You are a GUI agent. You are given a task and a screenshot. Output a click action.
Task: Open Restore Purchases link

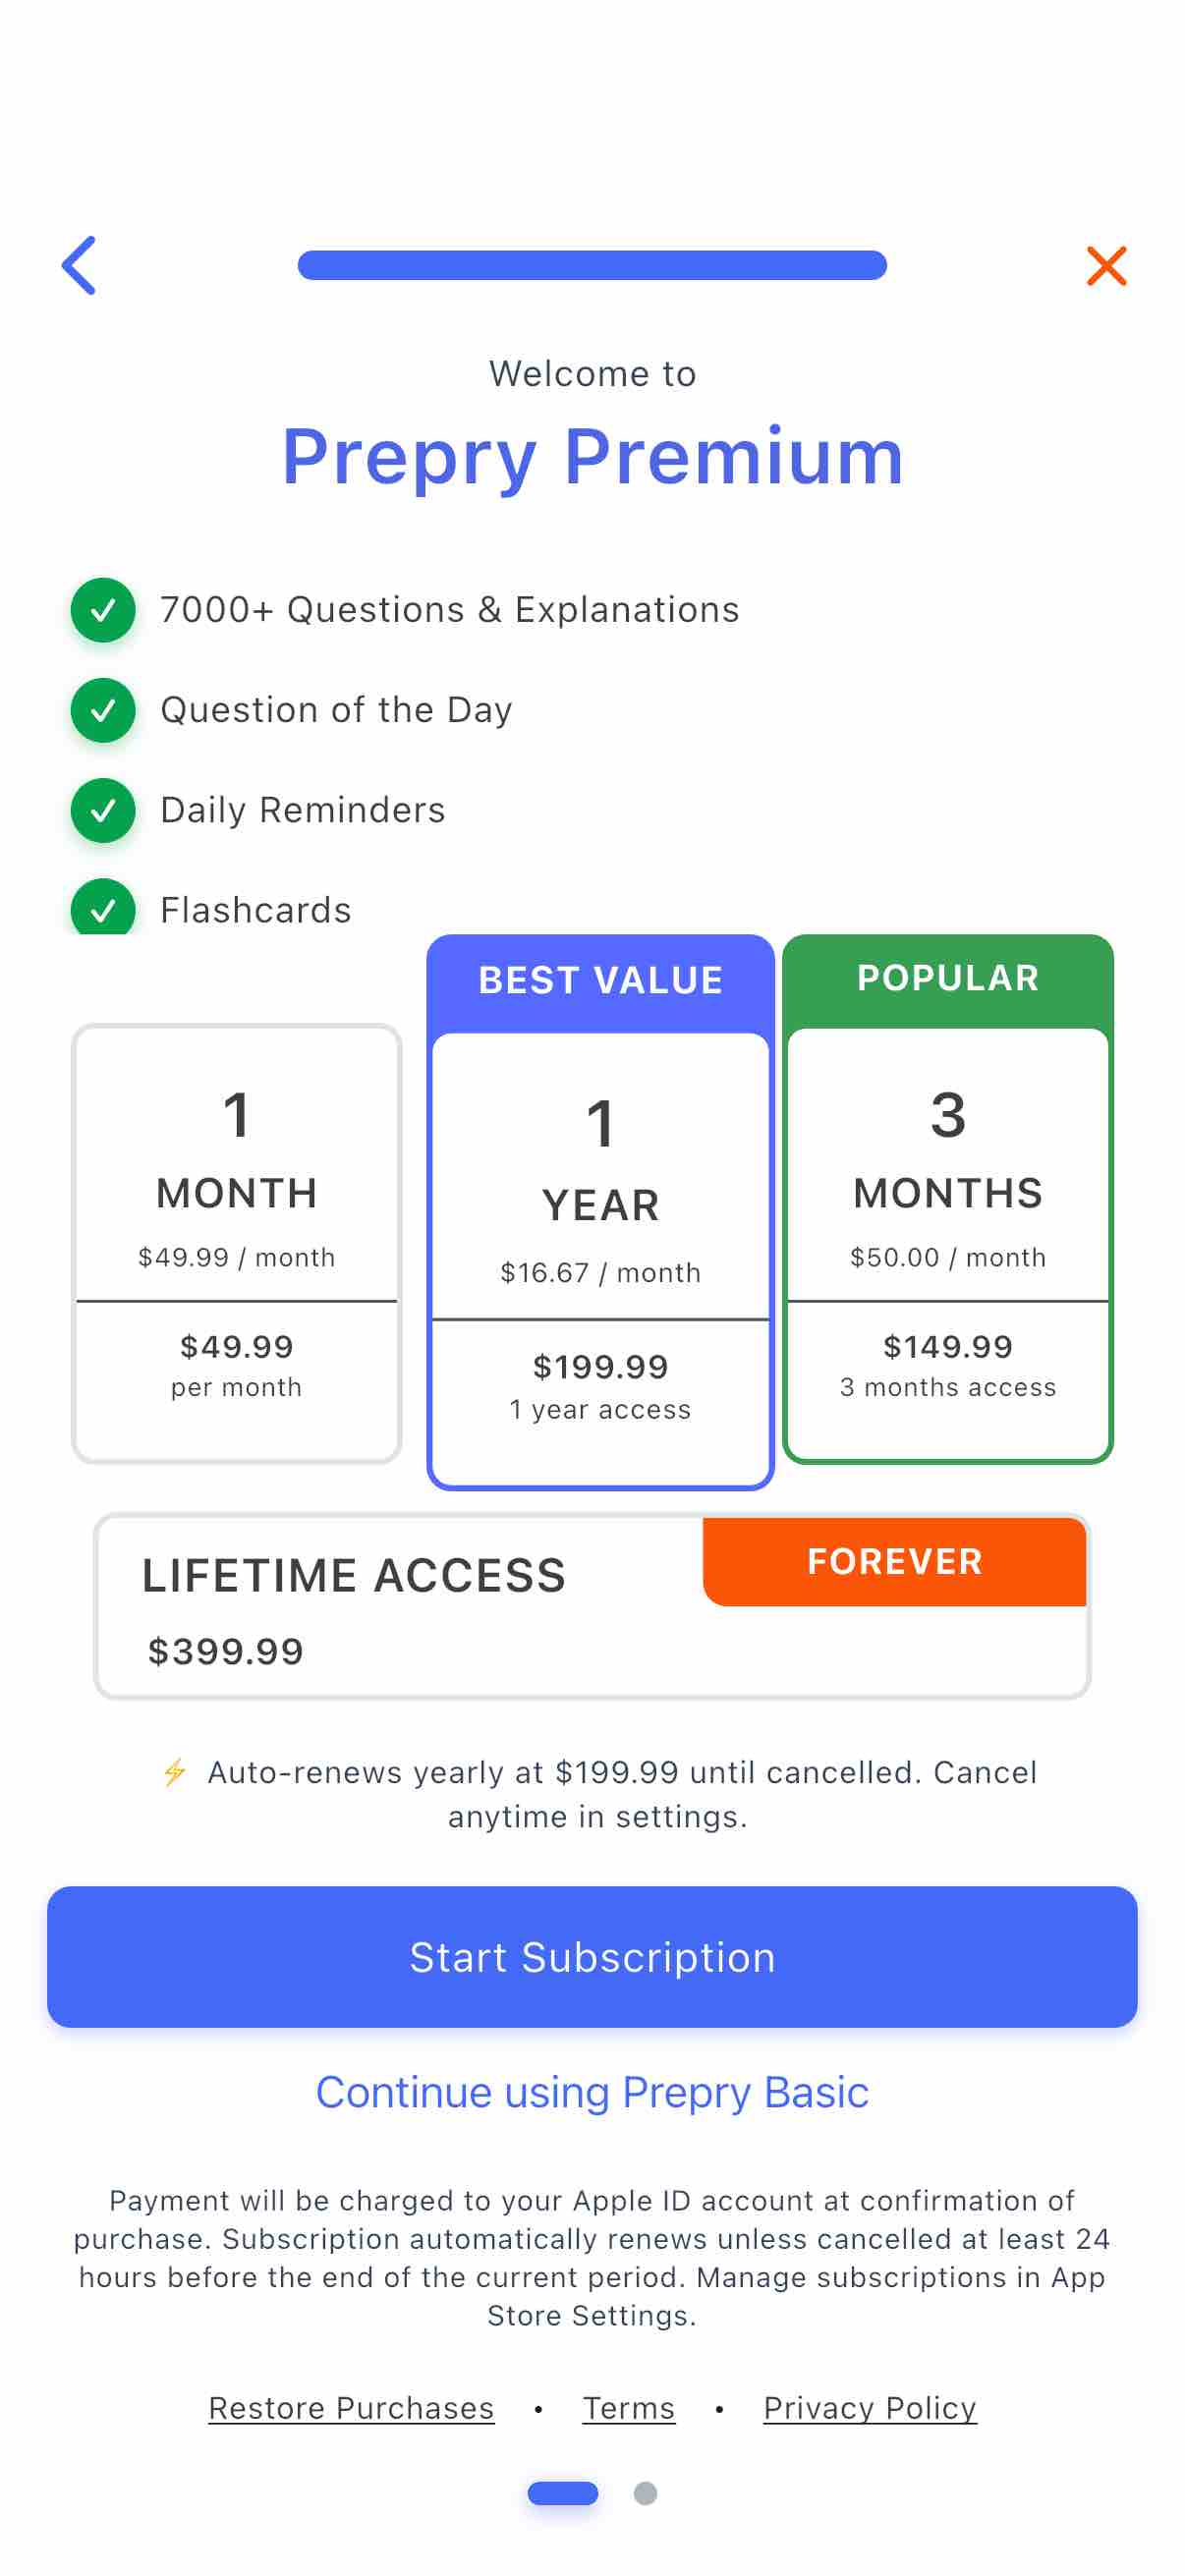(351, 2408)
